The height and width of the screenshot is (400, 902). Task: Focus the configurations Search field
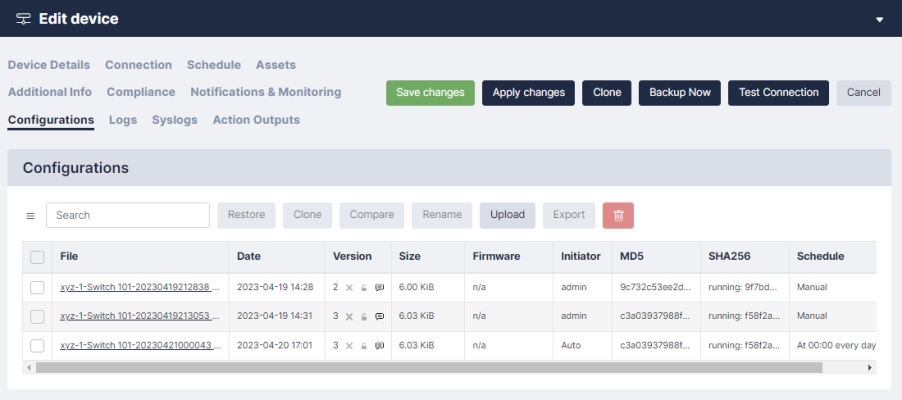pyautogui.click(x=127, y=215)
